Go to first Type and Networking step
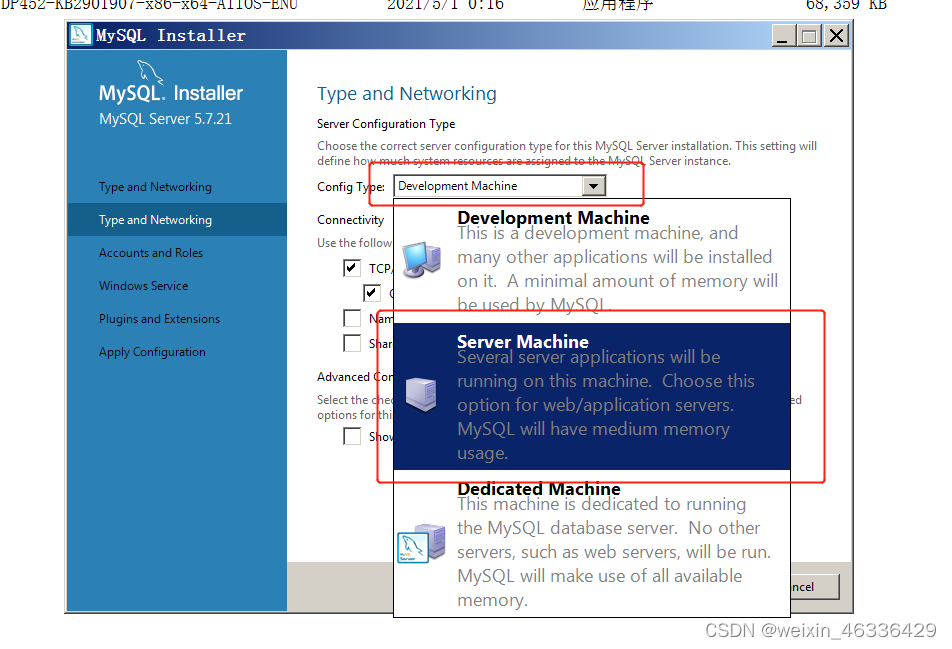952x649 pixels. click(x=155, y=187)
